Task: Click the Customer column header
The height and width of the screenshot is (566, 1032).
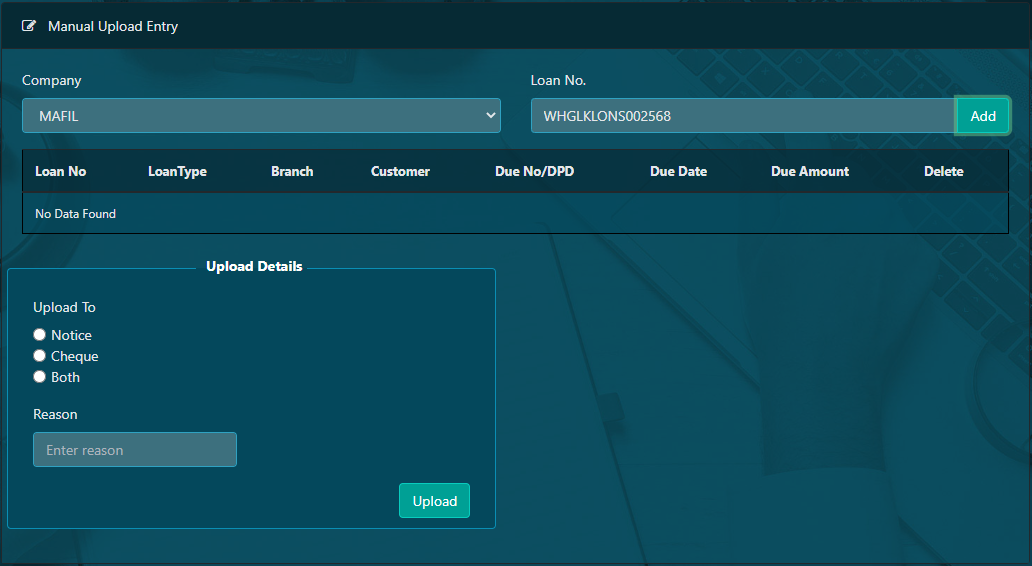Action: (400, 171)
